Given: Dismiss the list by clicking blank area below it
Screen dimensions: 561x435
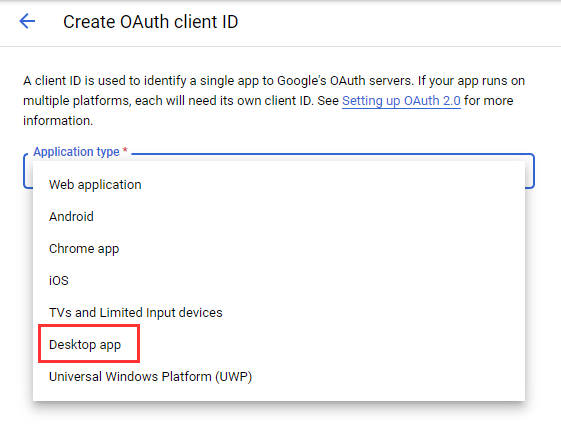Looking at the screenshot, I should click(279, 419).
